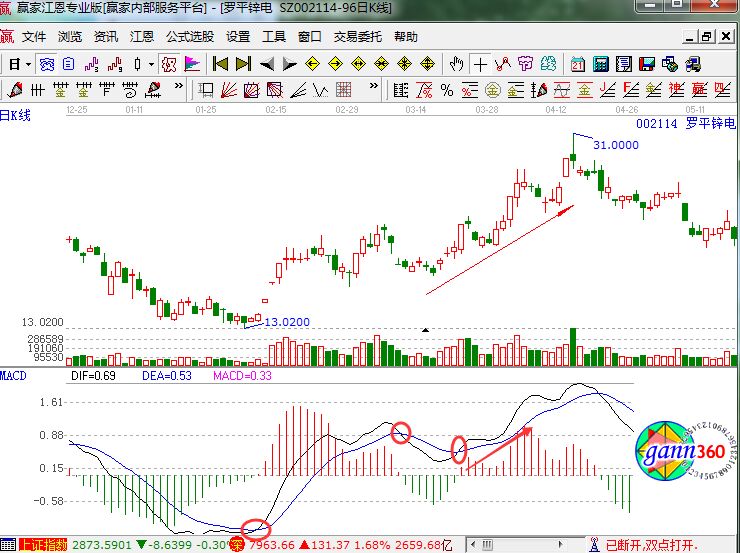The width and height of the screenshot is (740, 553).
Task: Open the calendar icon showing 21
Action: 578,64
